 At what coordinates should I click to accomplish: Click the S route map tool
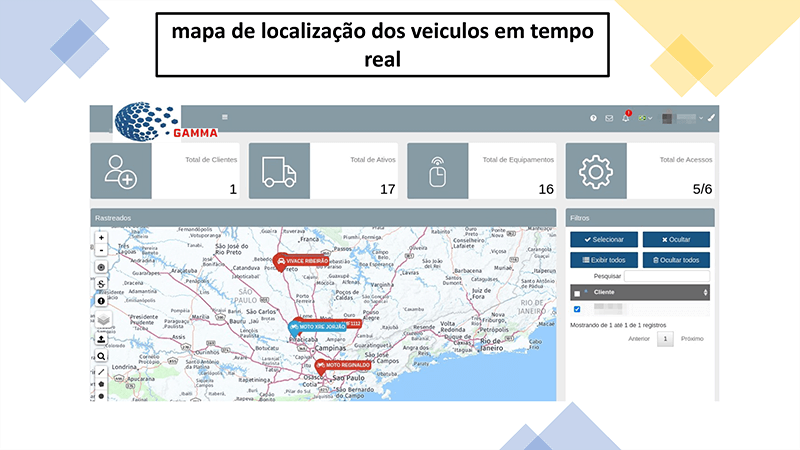pos(101,284)
